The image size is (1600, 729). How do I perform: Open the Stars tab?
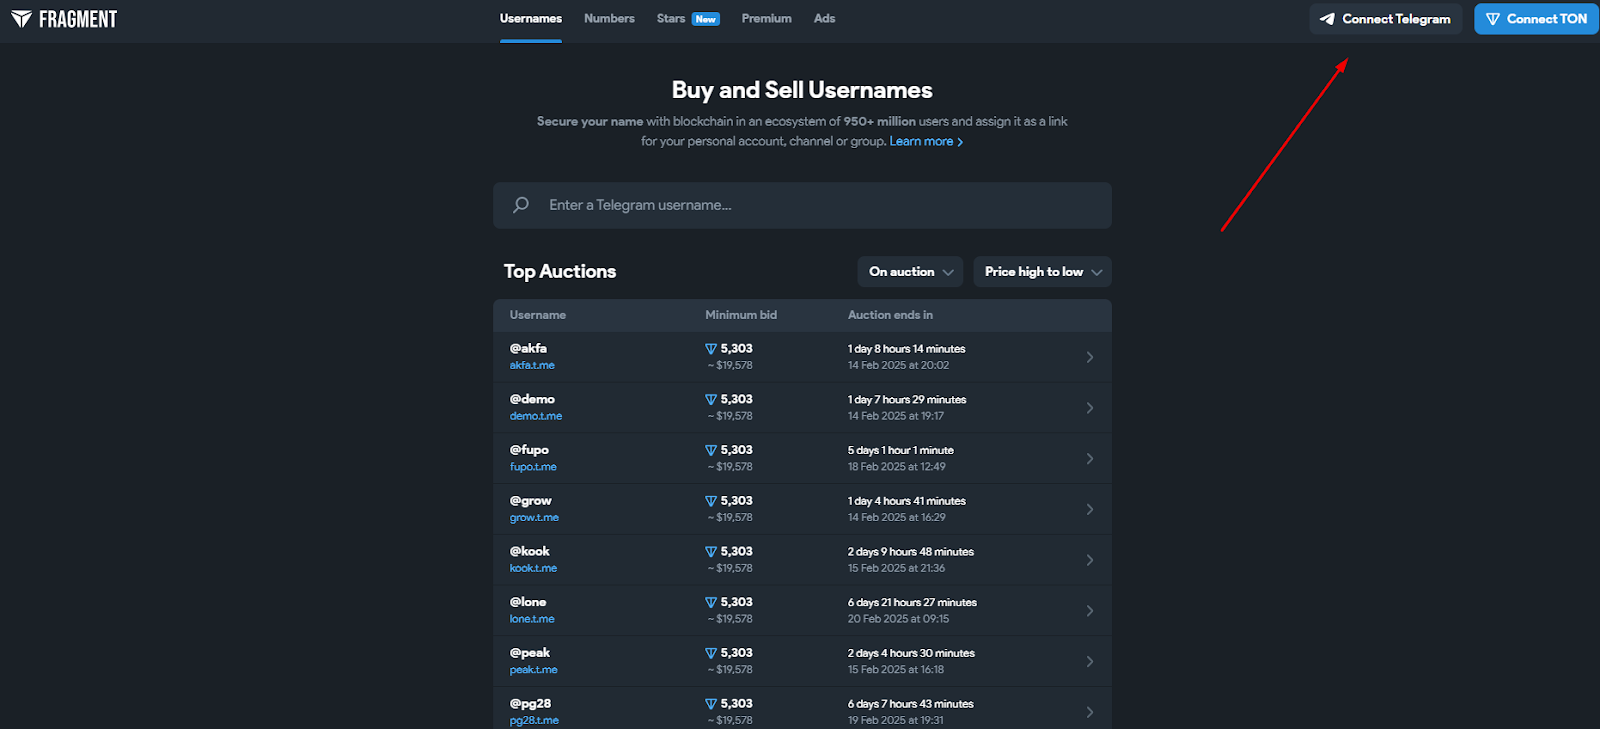(x=671, y=19)
